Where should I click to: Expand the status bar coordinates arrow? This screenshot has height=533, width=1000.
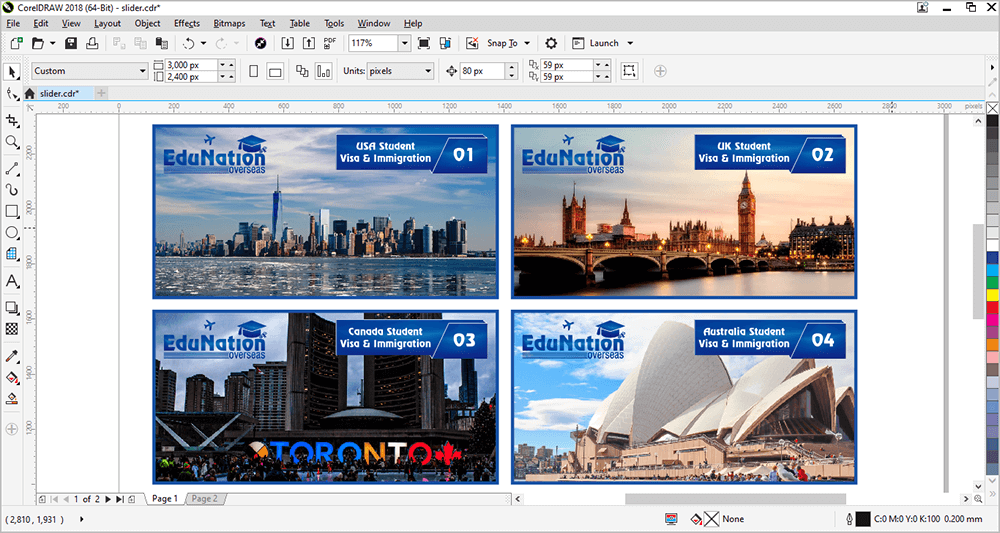(82, 519)
